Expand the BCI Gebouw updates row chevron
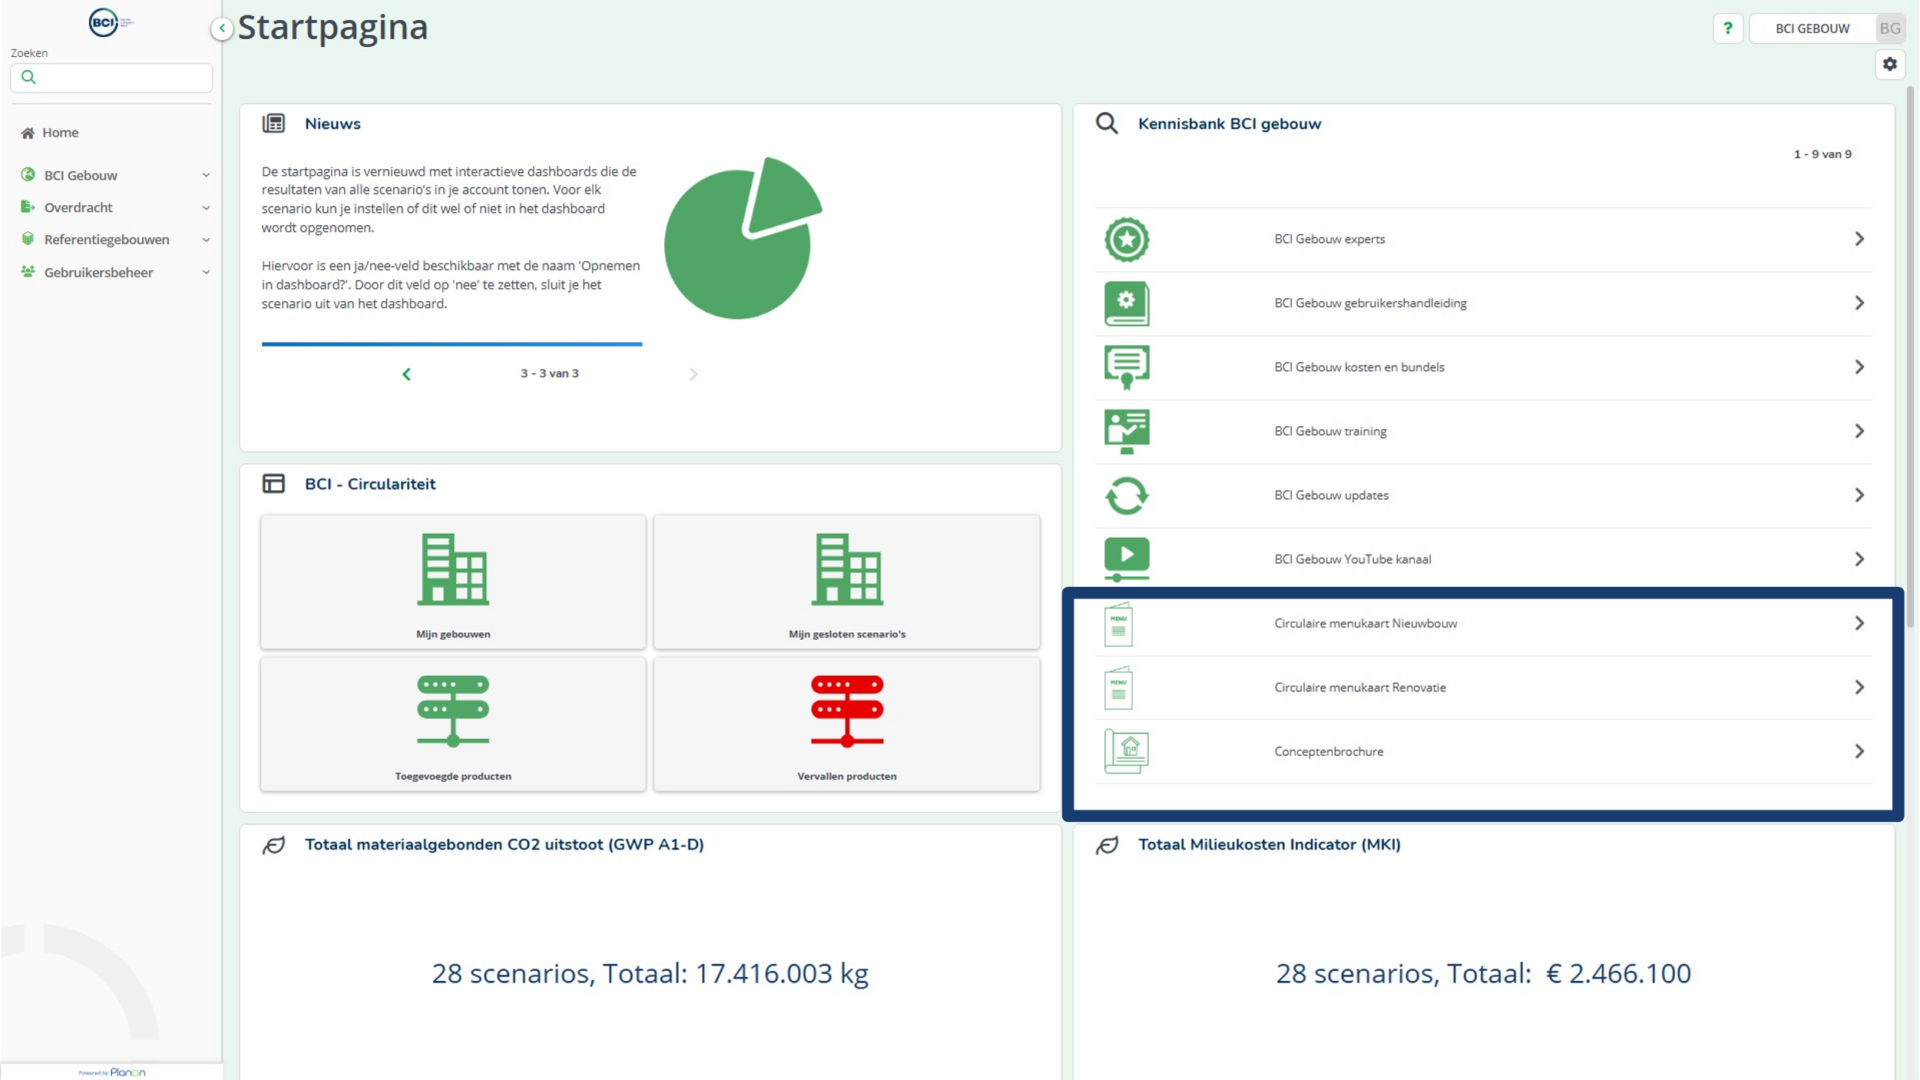 tap(1859, 495)
